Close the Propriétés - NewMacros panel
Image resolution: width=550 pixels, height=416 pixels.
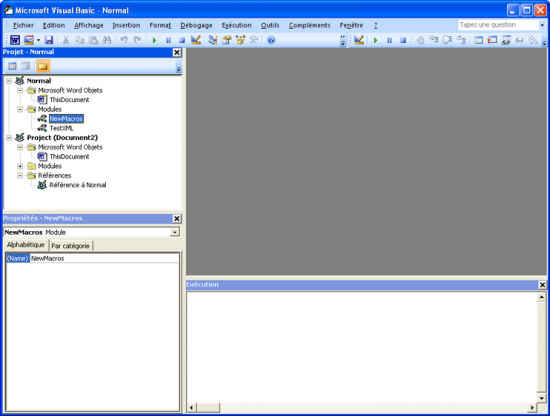point(177,219)
